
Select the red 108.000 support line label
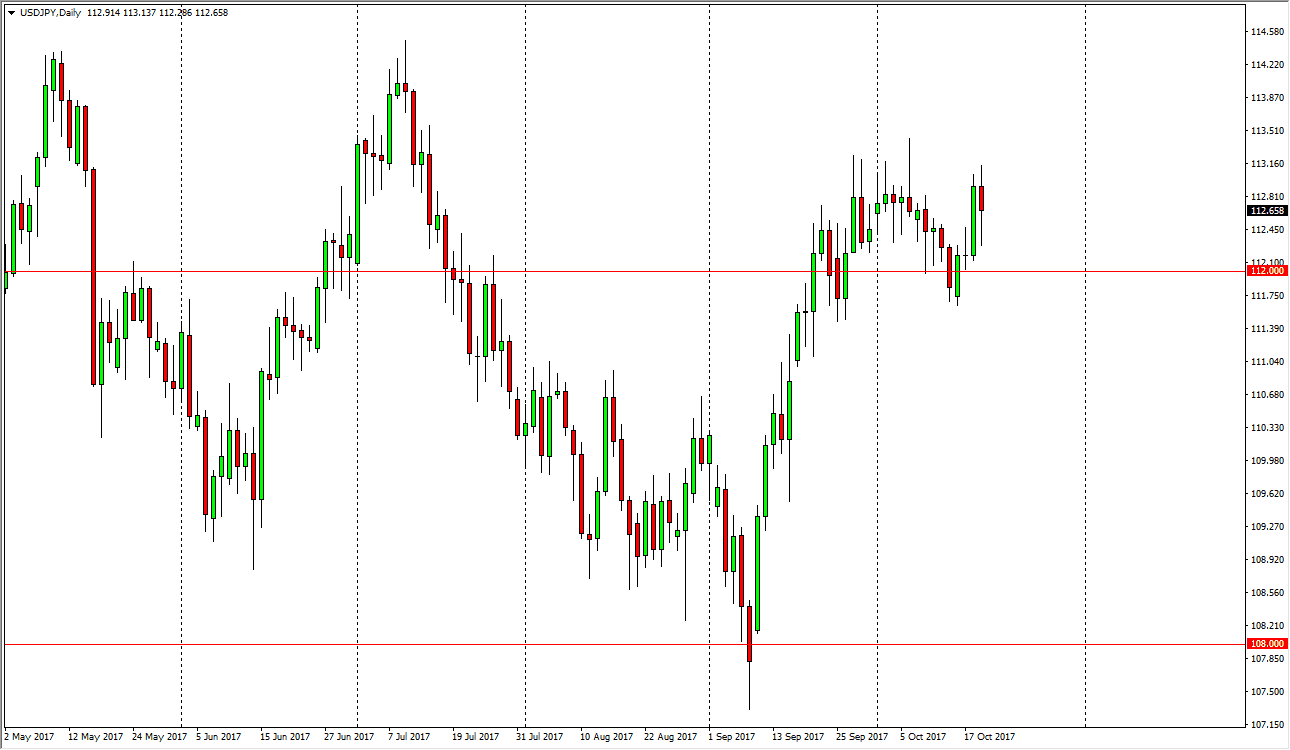1264,643
